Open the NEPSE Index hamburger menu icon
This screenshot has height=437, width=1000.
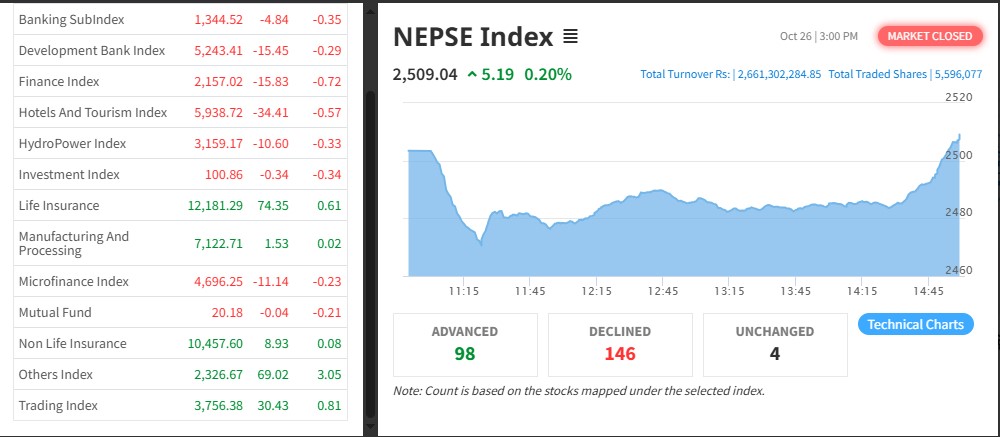(x=570, y=37)
